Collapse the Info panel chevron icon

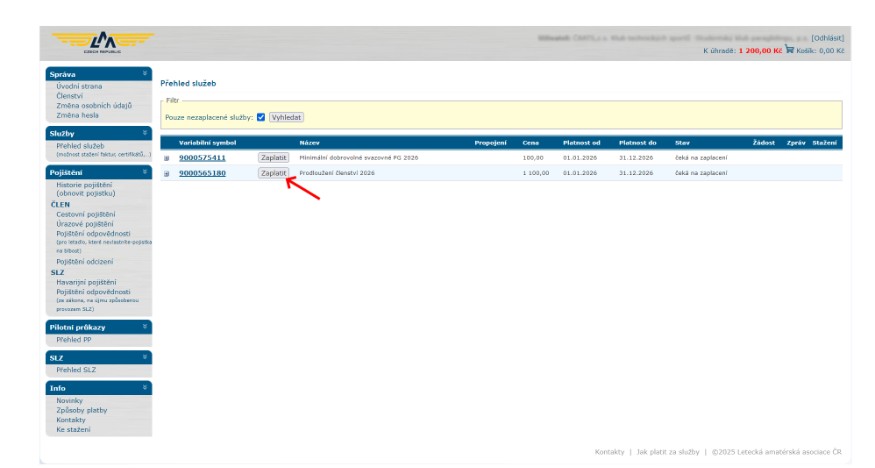click(x=145, y=387)
